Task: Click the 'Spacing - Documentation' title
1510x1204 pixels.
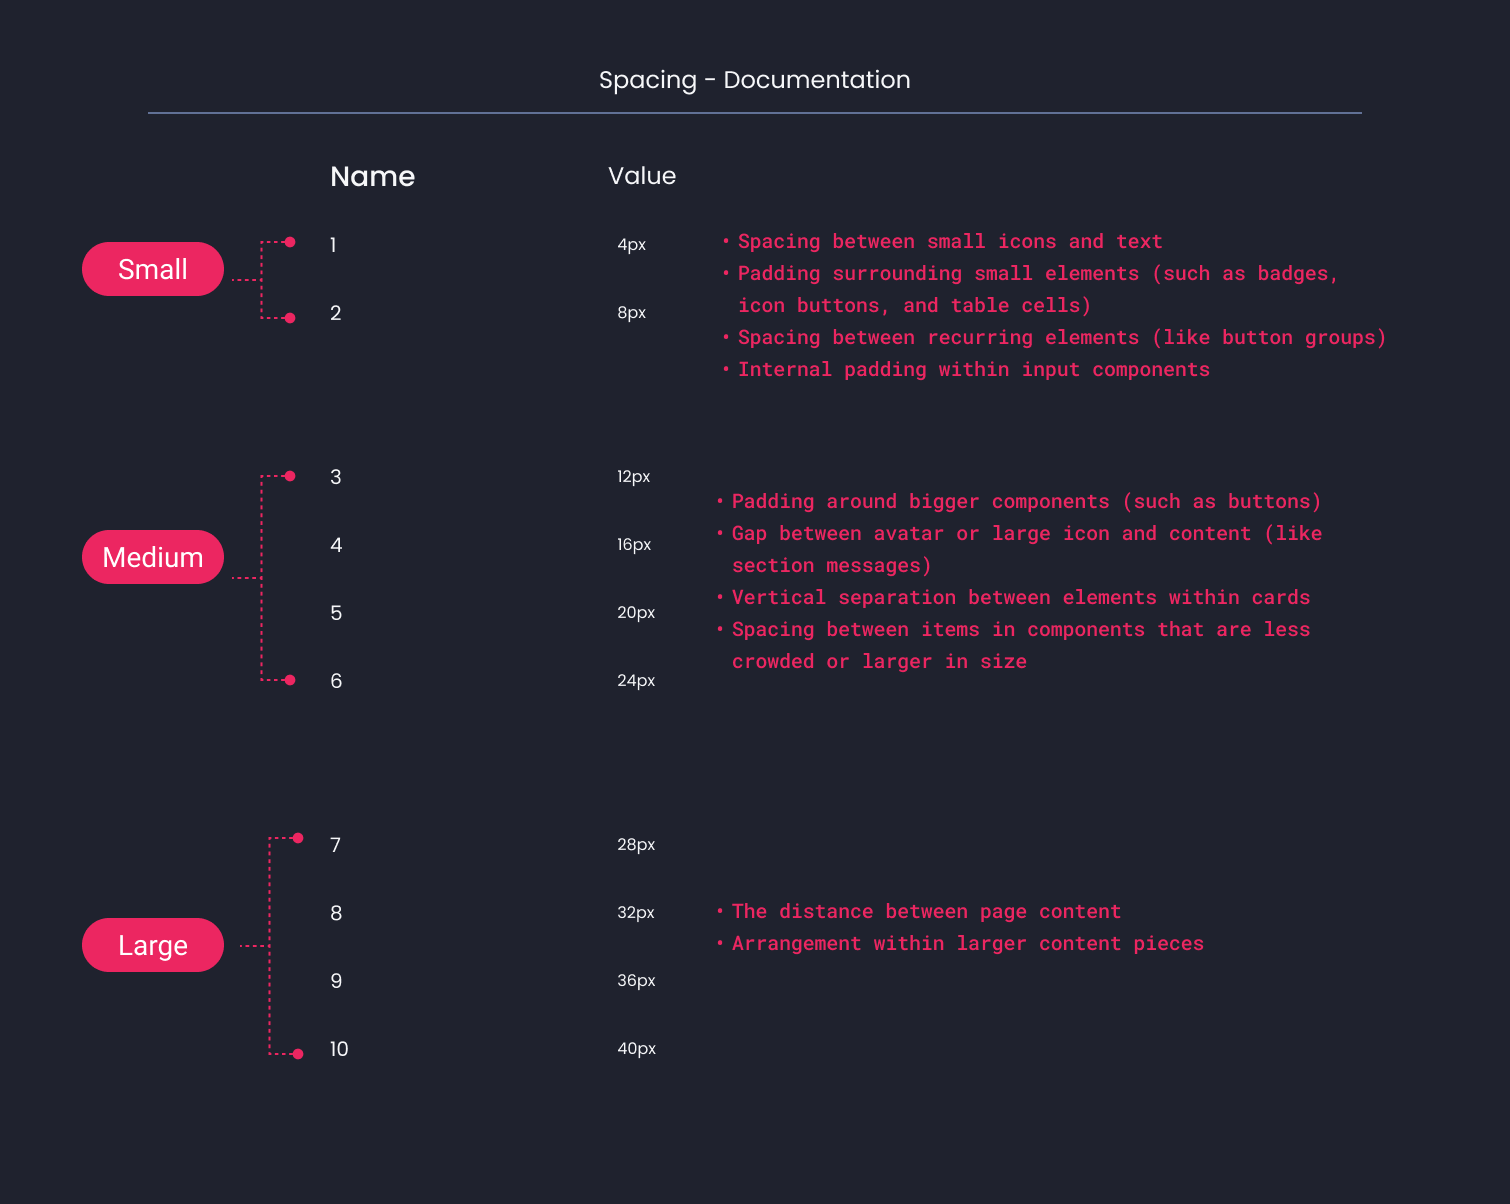Action: pyautogui.click(x=755, y=80)
